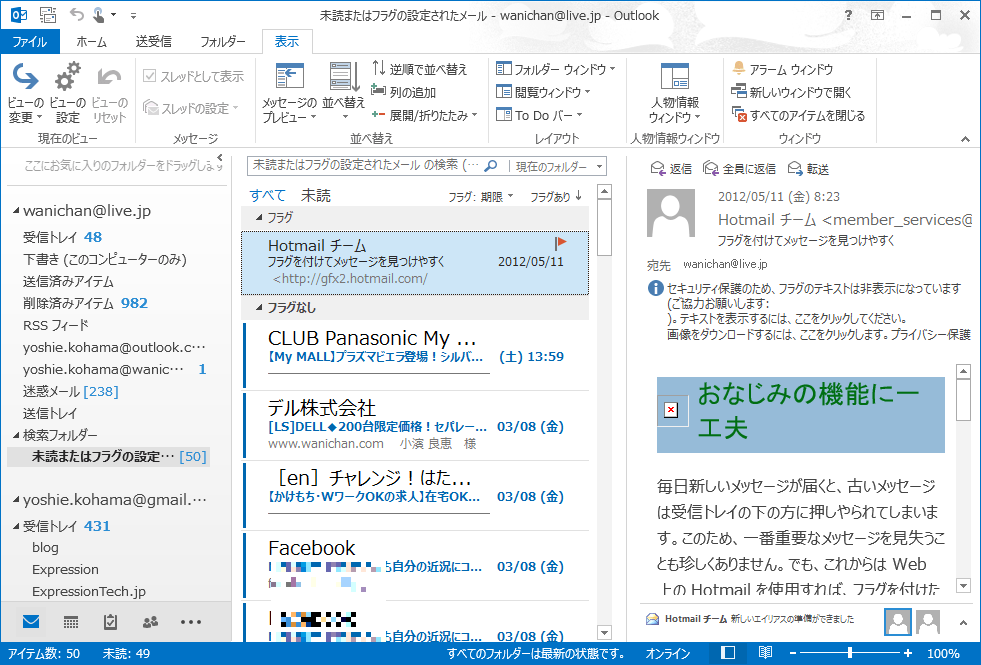Open the デル株式会社 message
Viewport: 981px width, 665px height.
point(416,425)
